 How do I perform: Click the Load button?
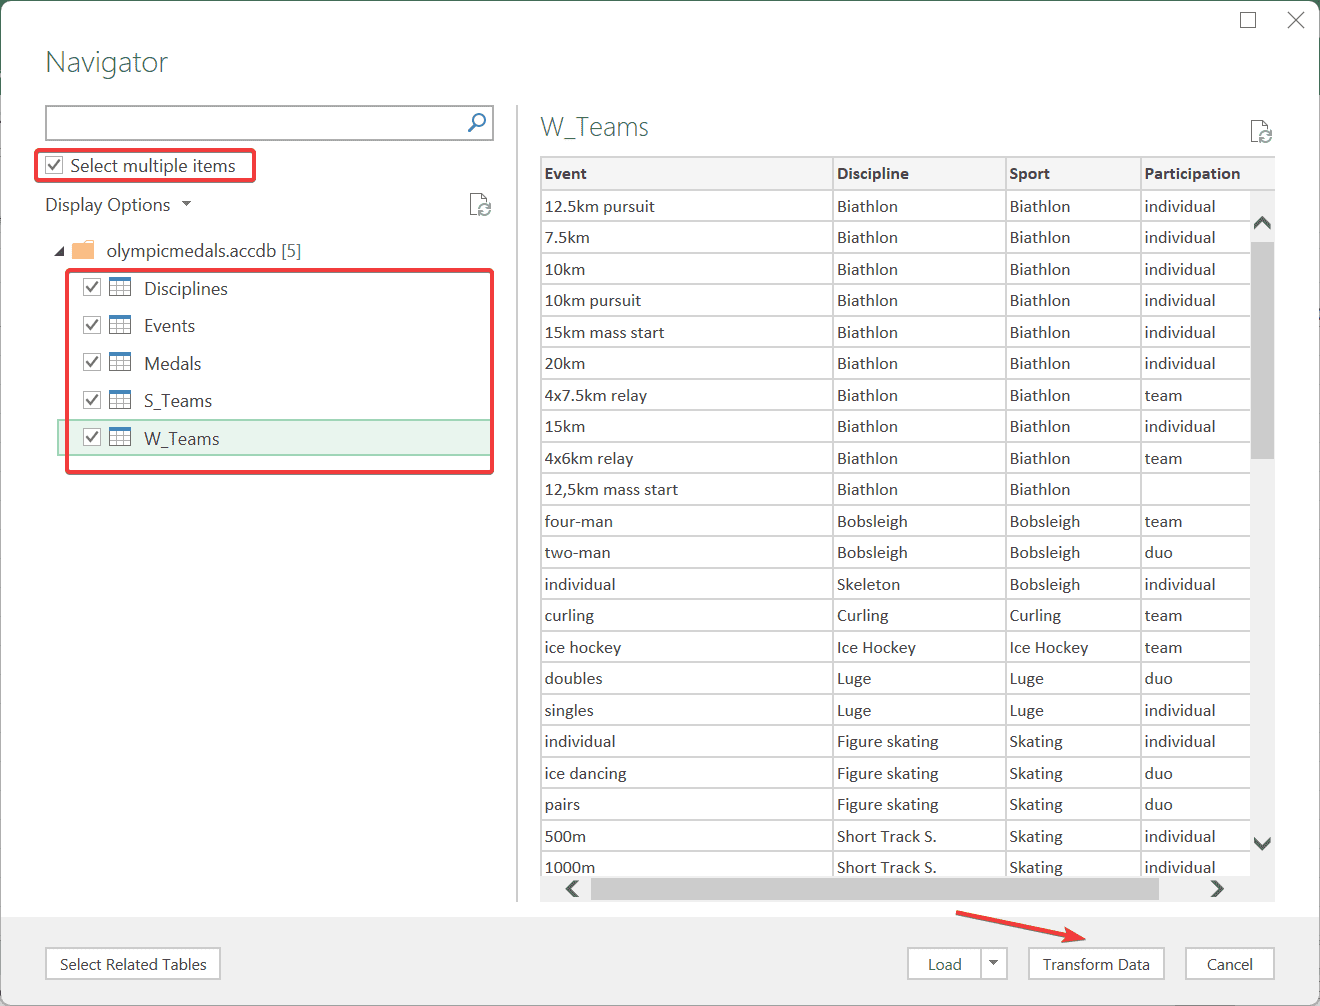tap(945, 964)
